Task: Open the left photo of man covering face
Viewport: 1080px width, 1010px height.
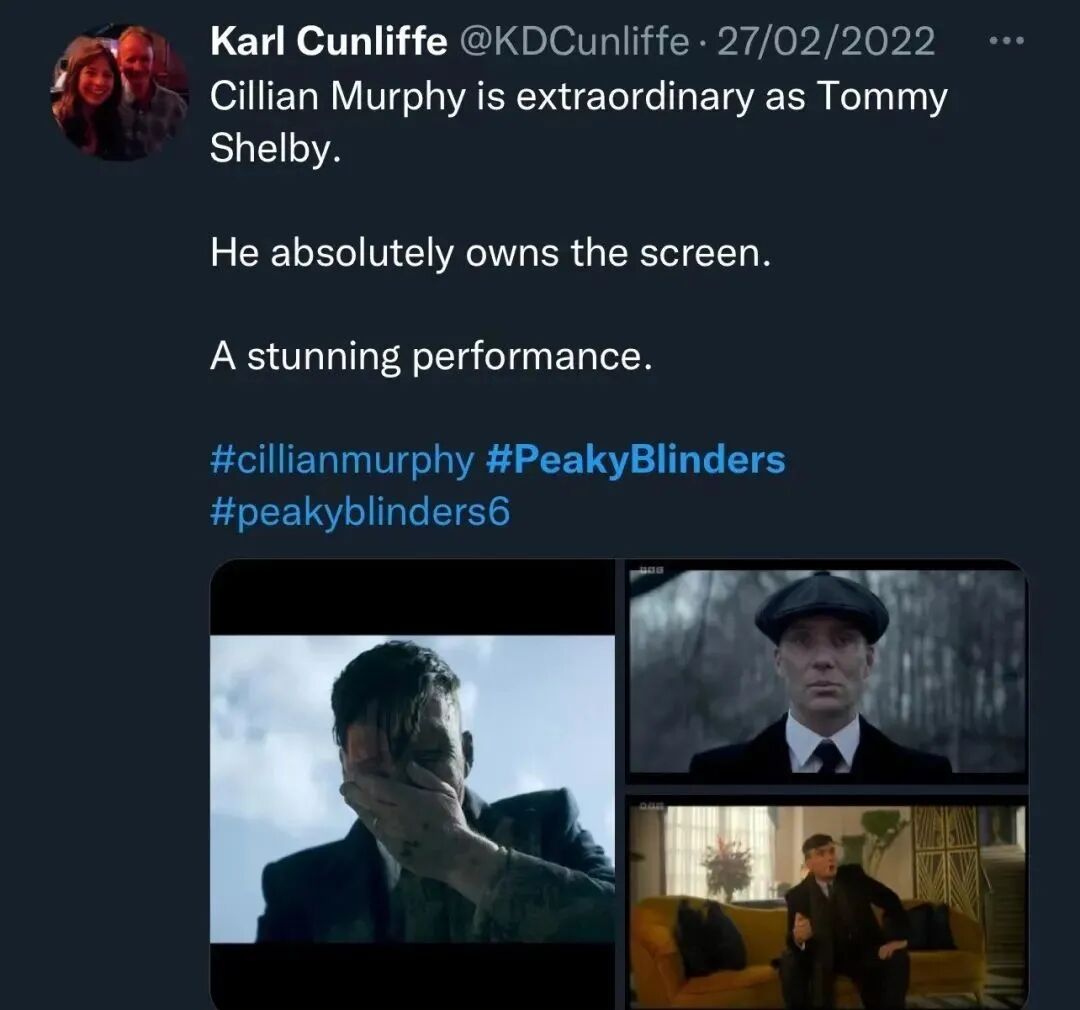Action: (x=412, y=788)
